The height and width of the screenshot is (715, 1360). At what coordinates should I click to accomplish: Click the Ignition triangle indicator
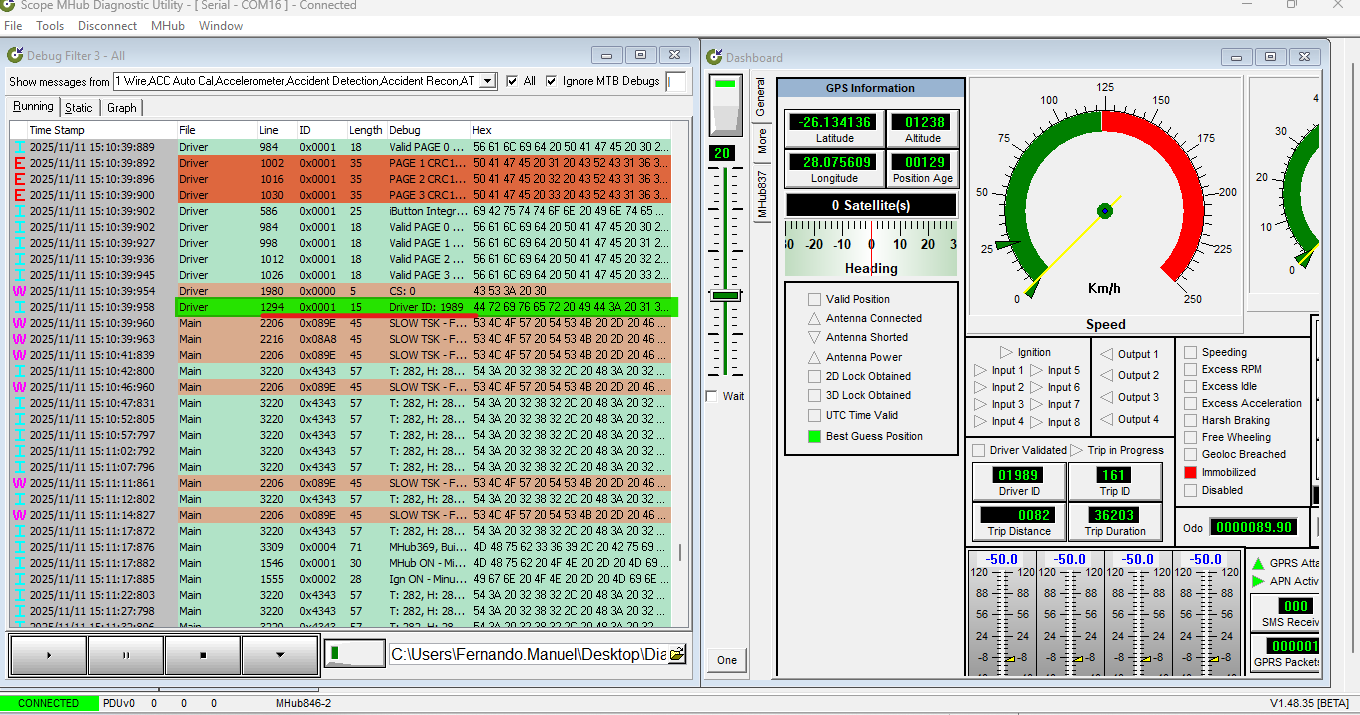coord(1006,352)
